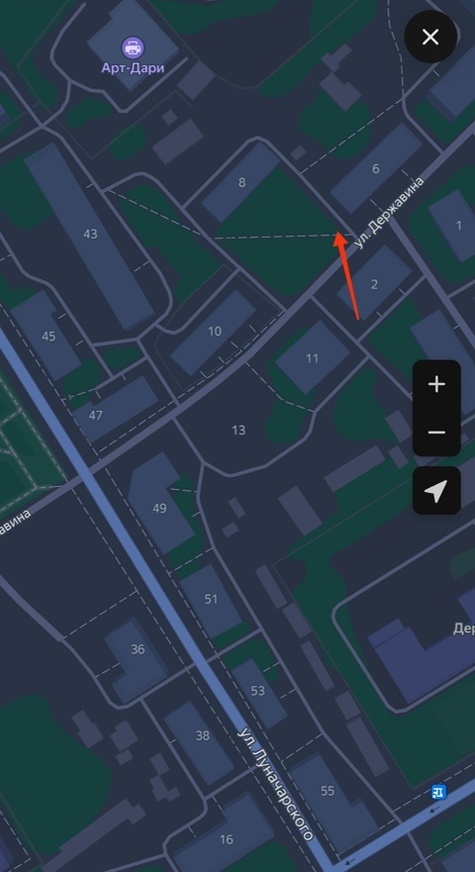The width and height of the screenshot is (475, 872).
Task: Zoom in with the plus button
Action: [437, 384]
